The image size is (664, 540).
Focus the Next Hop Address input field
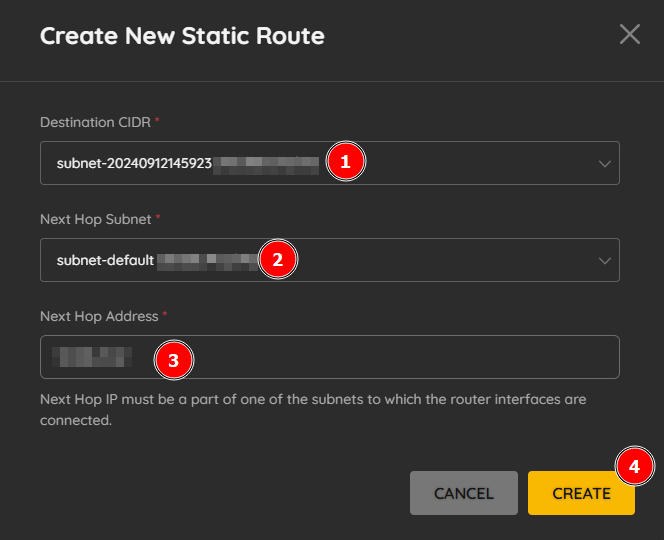pos(330,357)
